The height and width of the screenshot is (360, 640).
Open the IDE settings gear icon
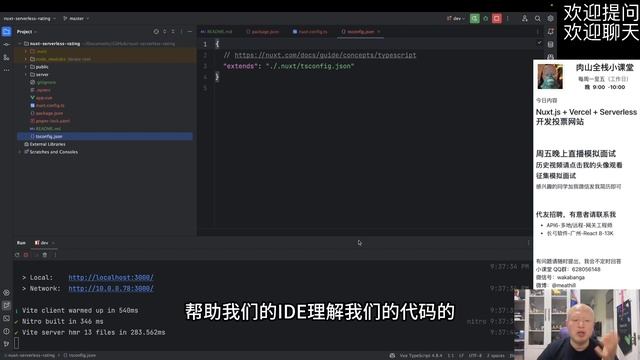[551, 18]
